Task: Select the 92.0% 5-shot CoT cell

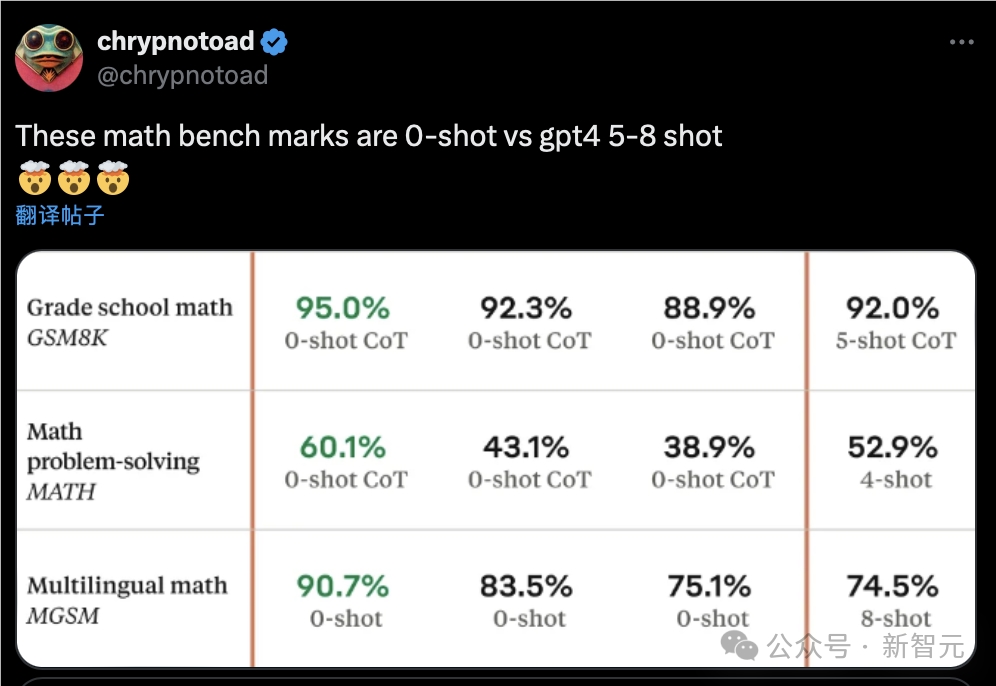Action: coord(893,323)
